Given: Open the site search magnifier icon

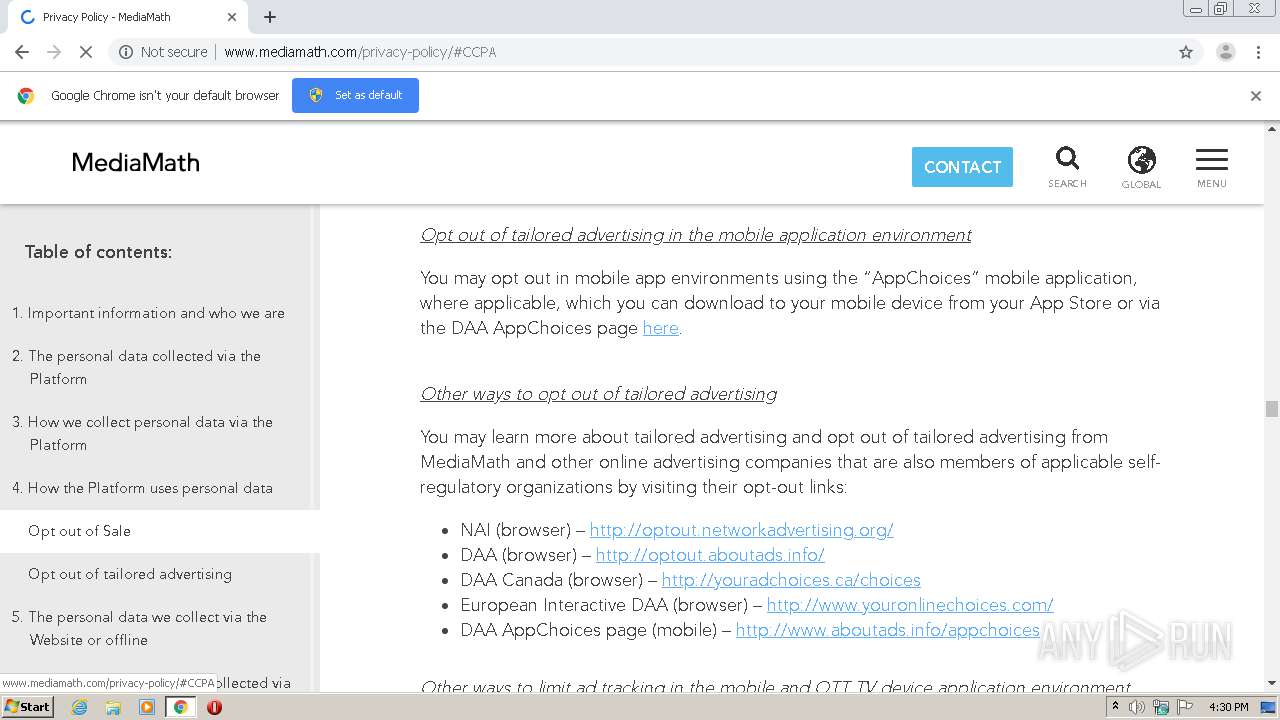Looking at the screenshot, I should point(1067,167).
